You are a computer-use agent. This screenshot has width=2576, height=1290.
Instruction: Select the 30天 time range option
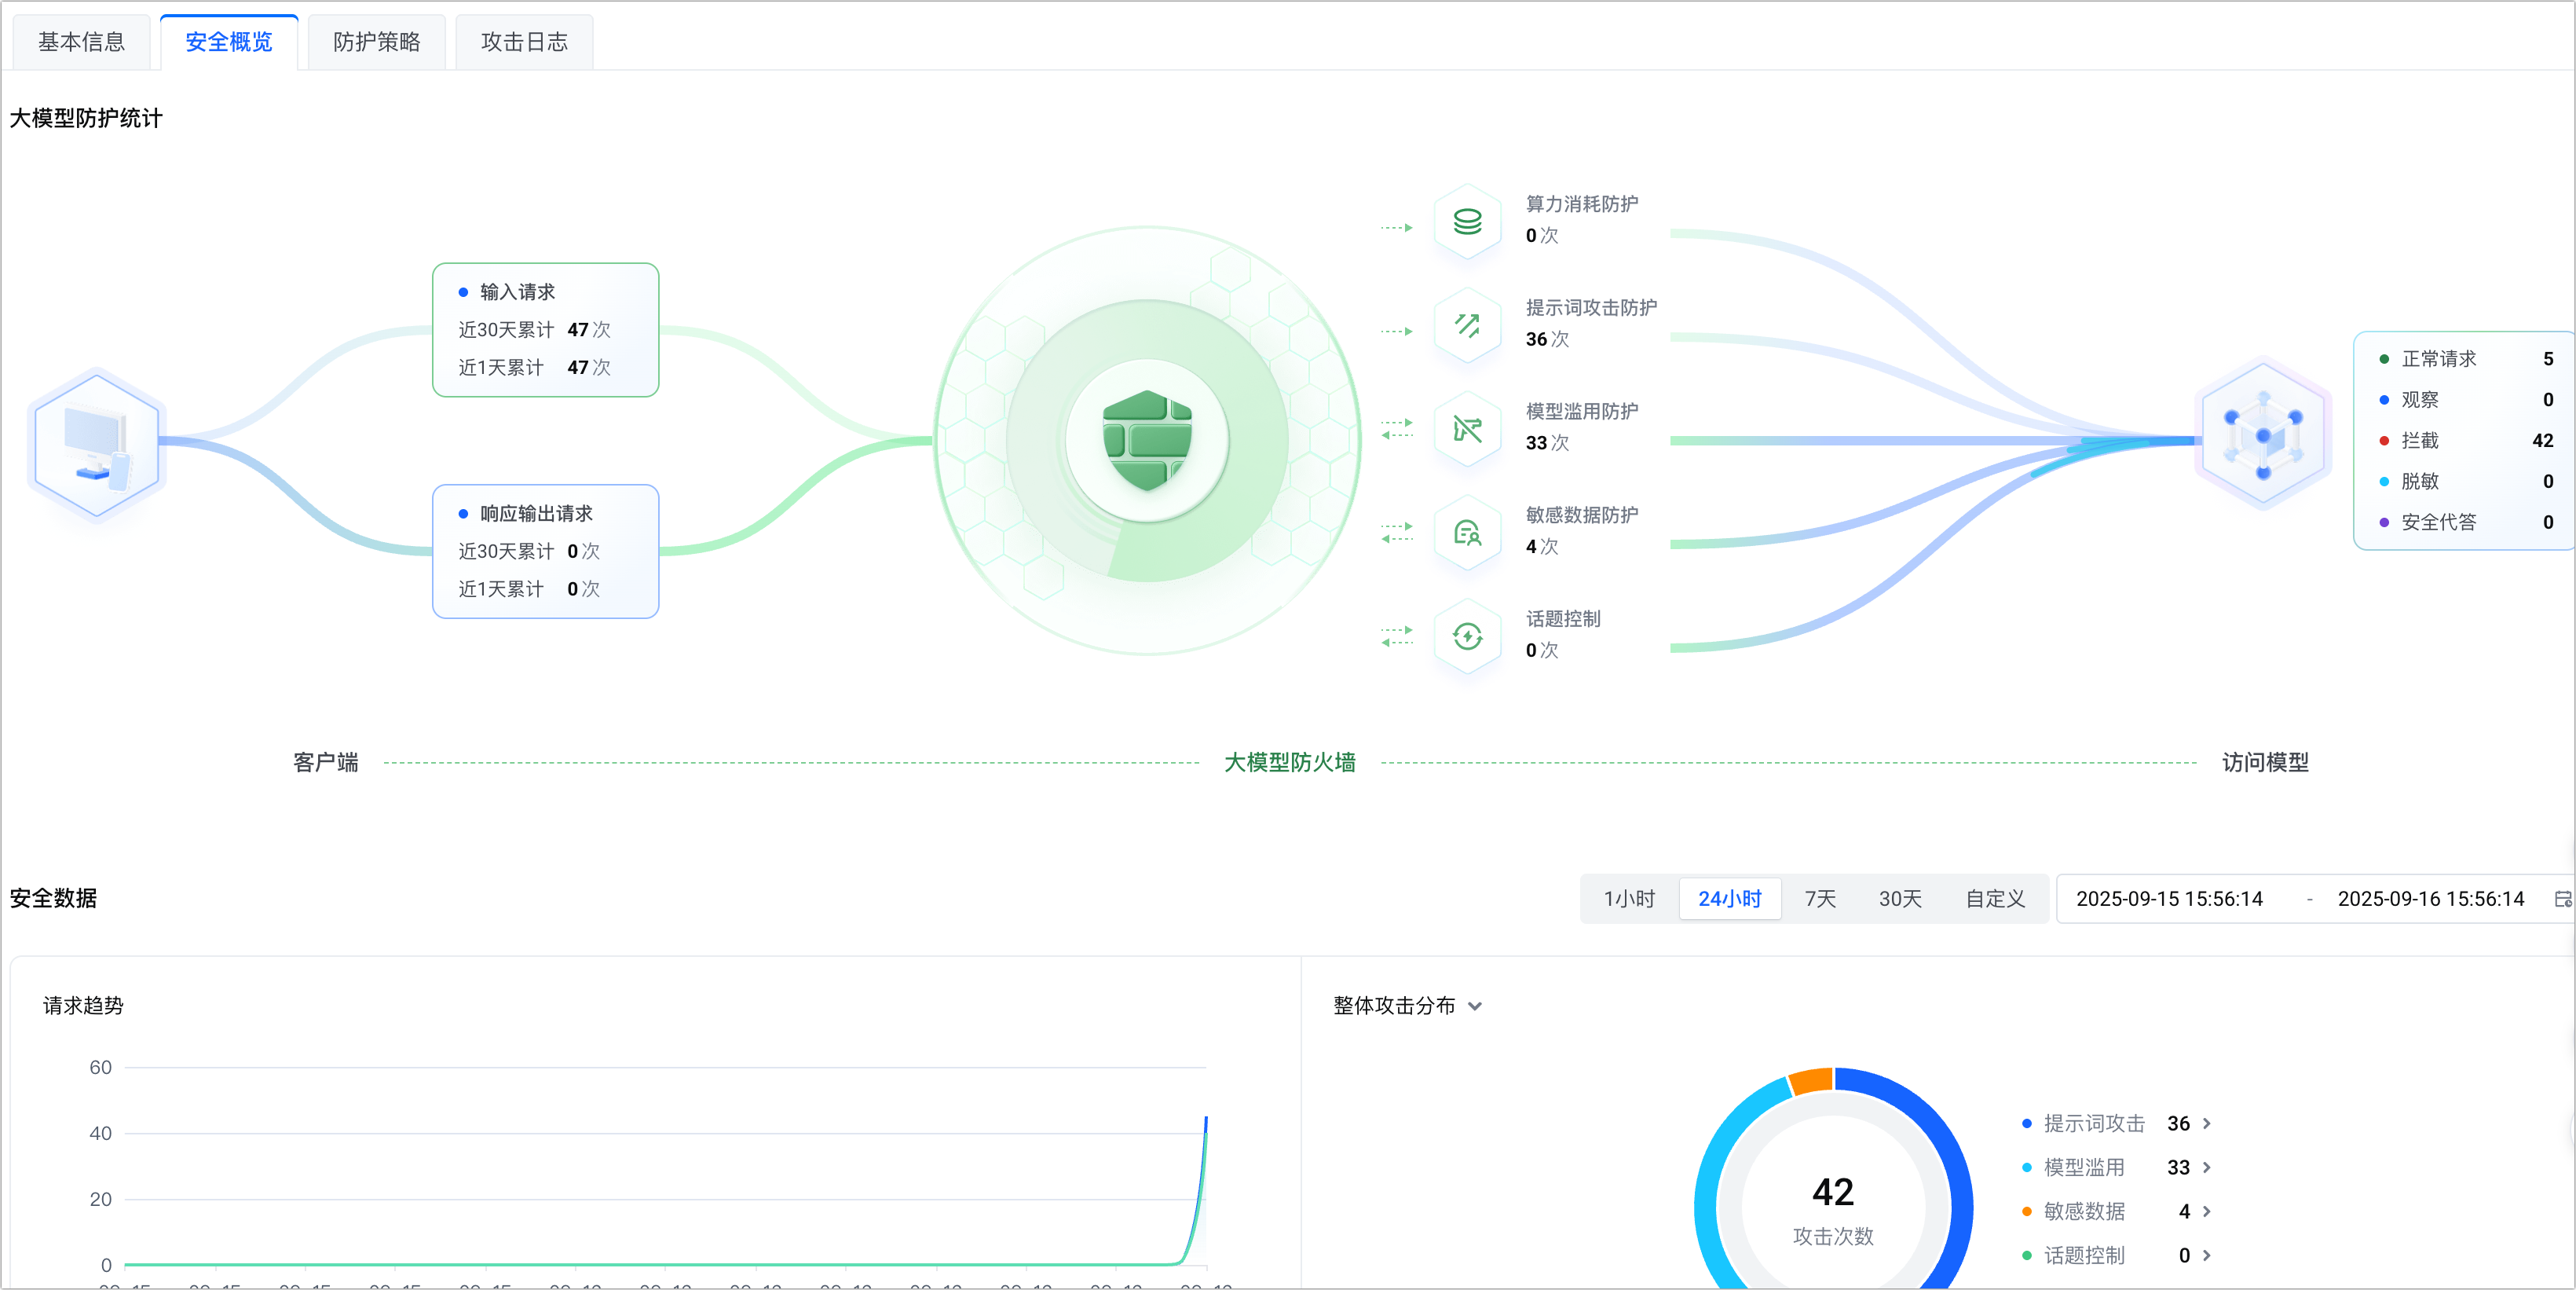point(1900,899)
